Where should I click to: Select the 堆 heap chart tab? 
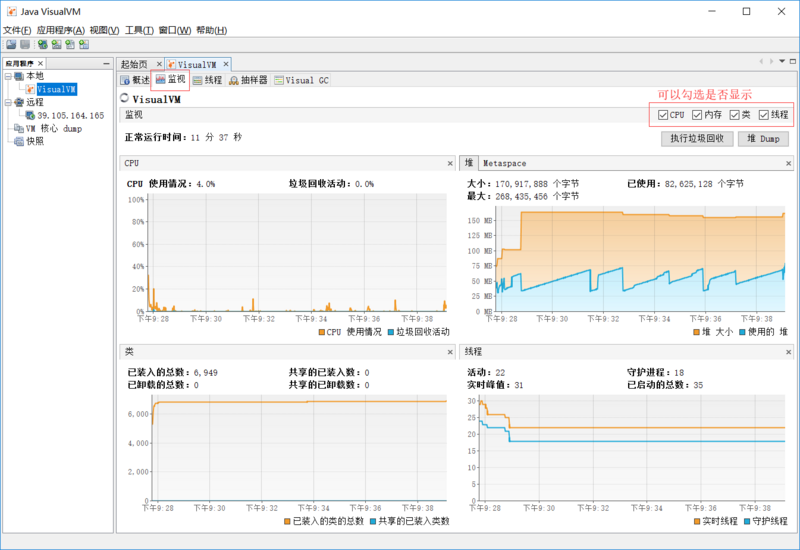(x=469, y=163)
